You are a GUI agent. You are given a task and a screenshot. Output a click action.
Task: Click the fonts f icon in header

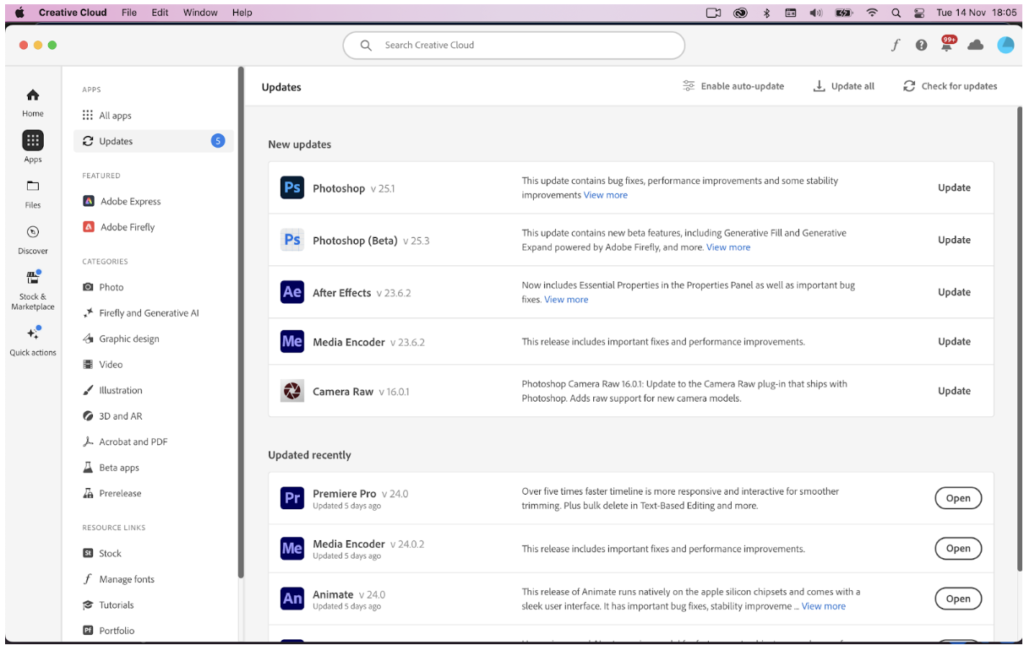click(x=895, y=45)
